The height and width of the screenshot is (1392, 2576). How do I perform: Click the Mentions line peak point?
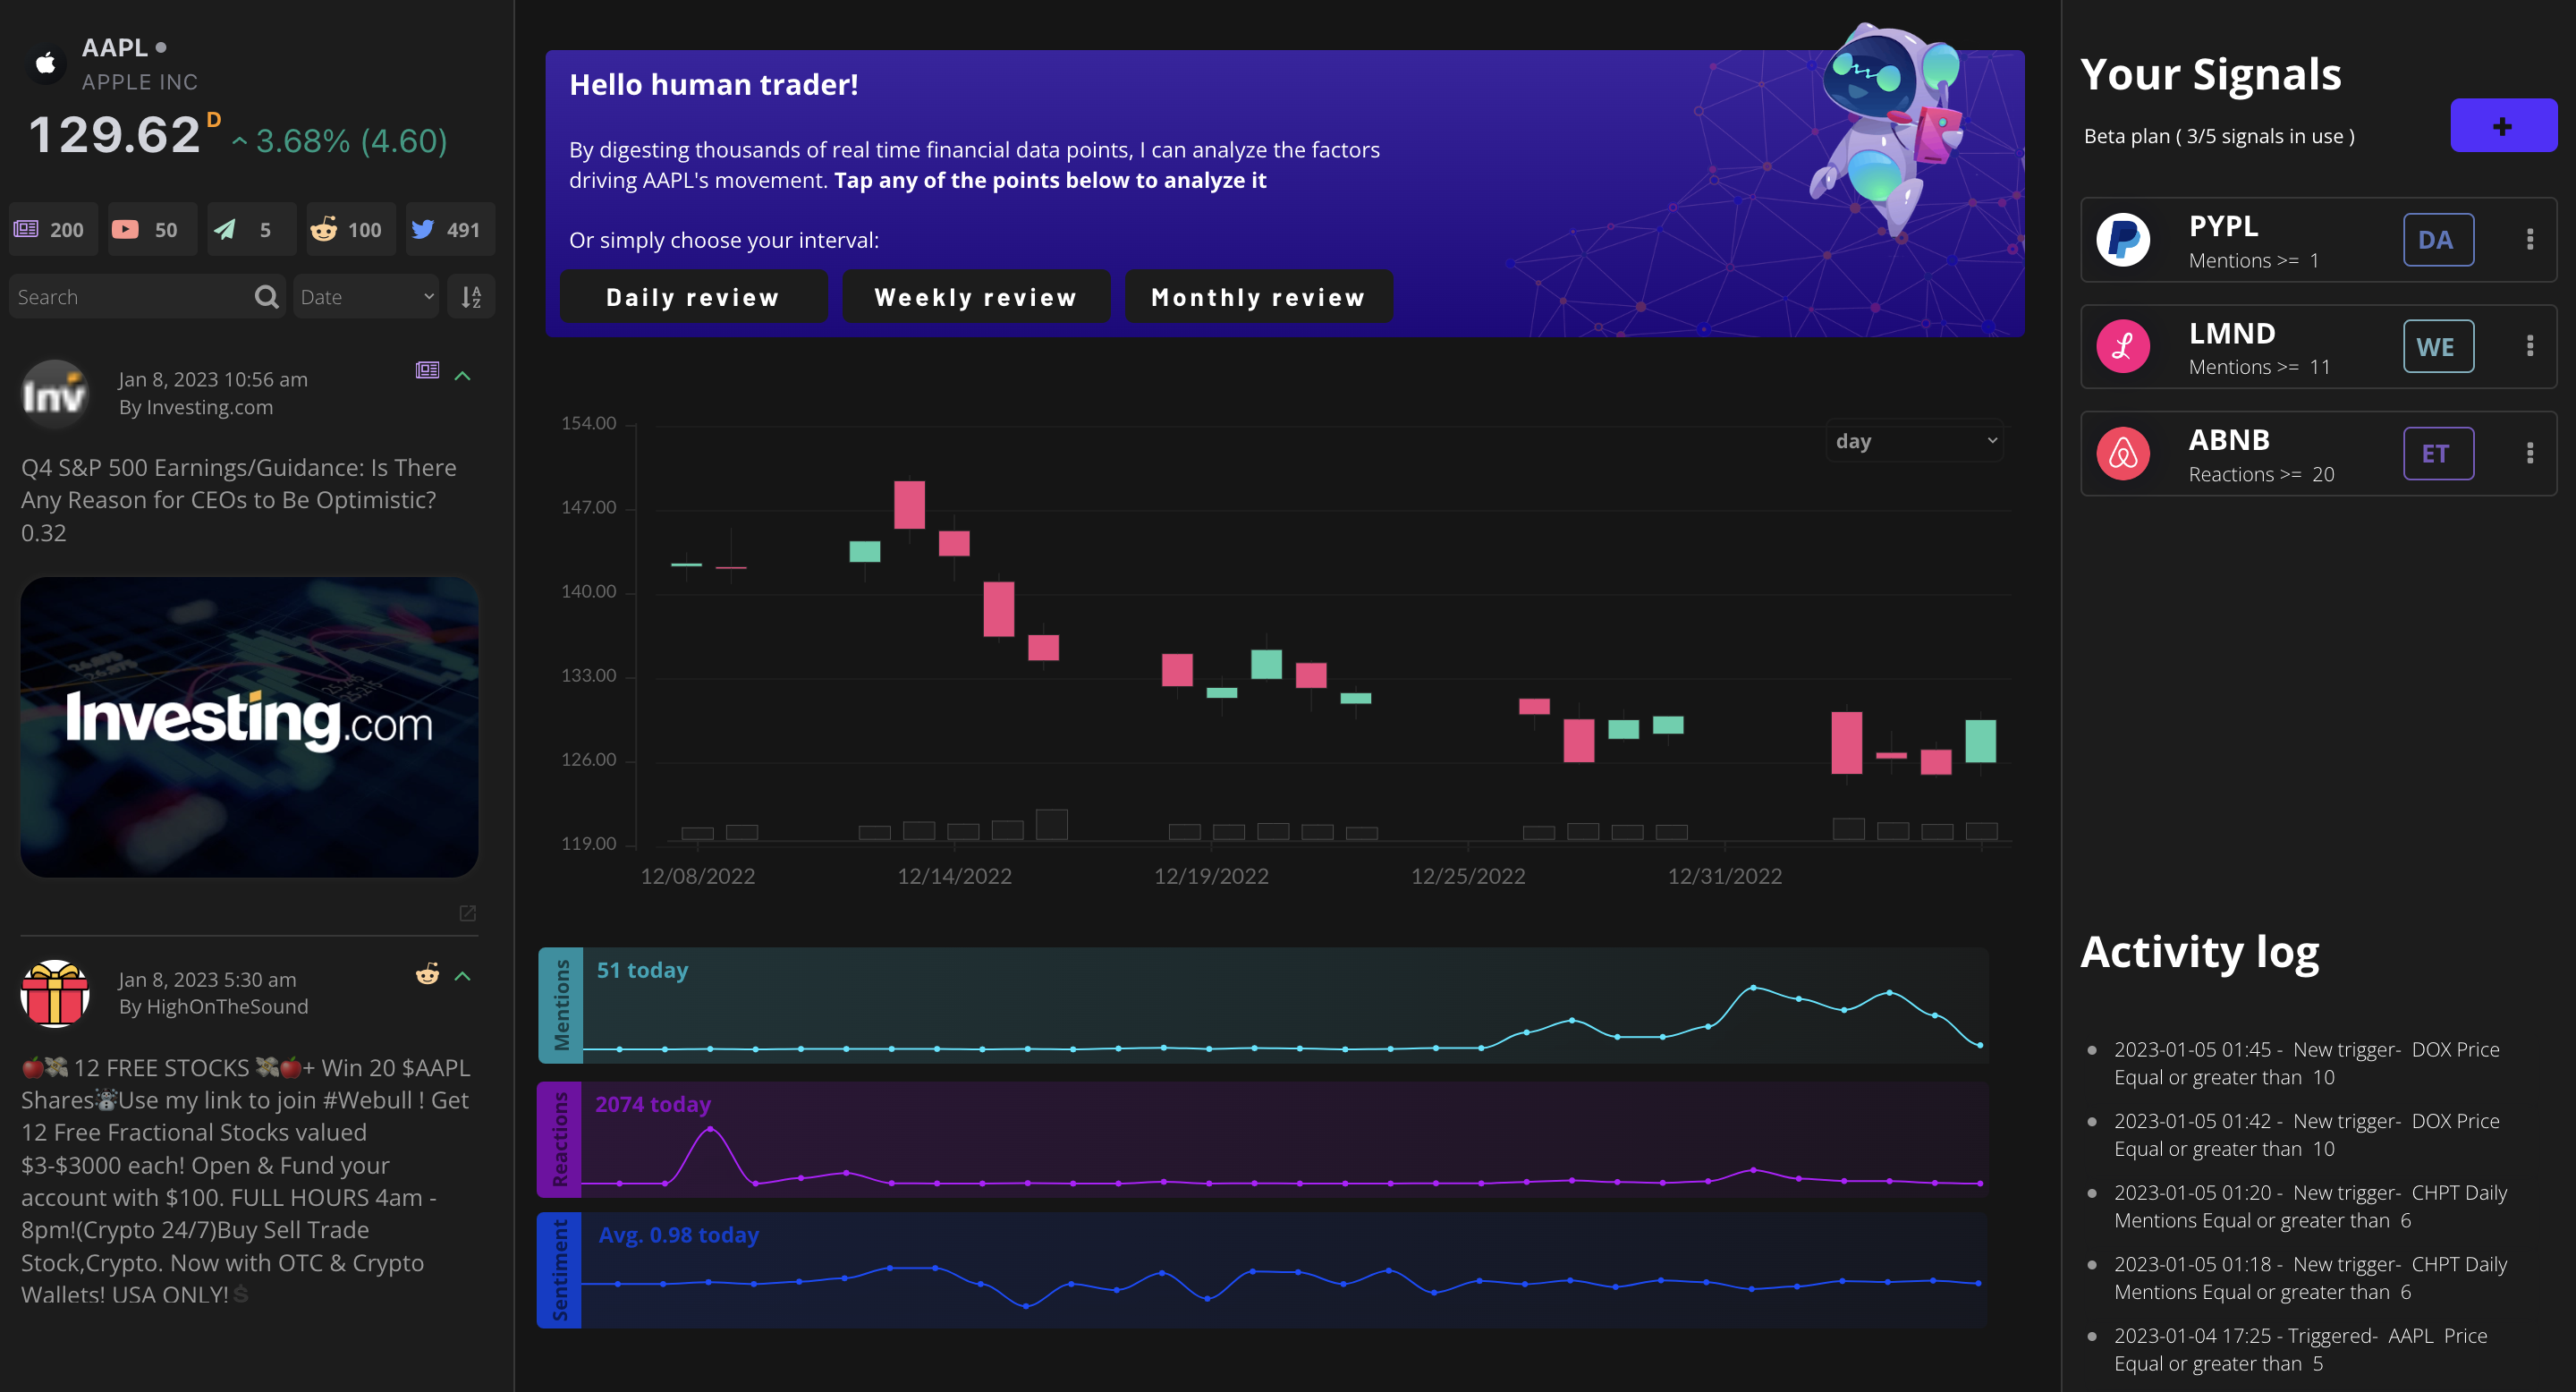tap(1753, 988)
